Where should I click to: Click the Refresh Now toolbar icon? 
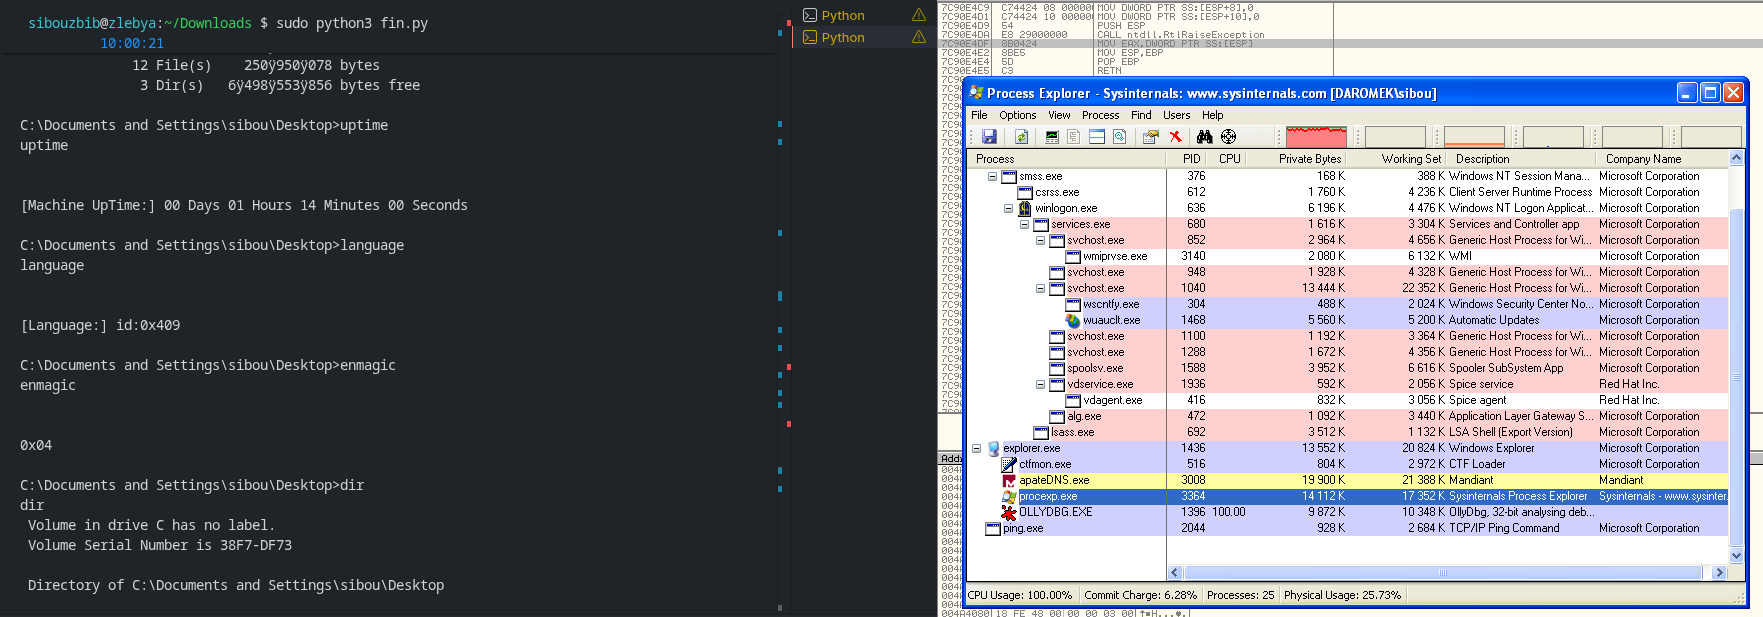(1021, 137)
